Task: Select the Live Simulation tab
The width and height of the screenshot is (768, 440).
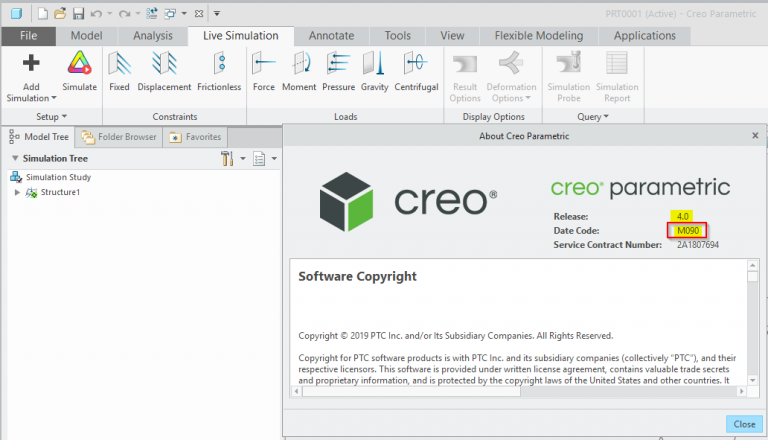Action: 240,36
